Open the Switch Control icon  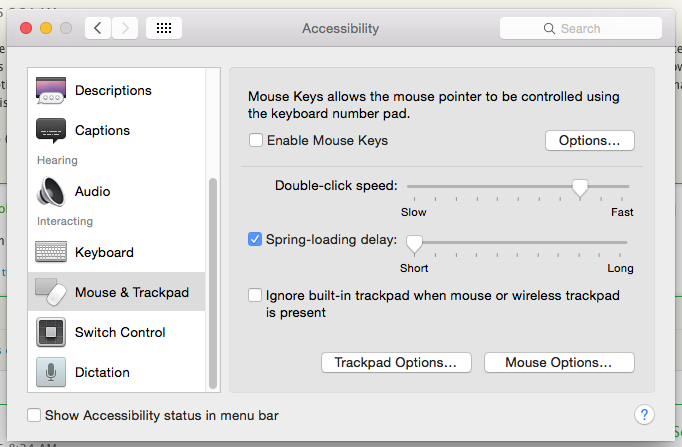(51, 332)
